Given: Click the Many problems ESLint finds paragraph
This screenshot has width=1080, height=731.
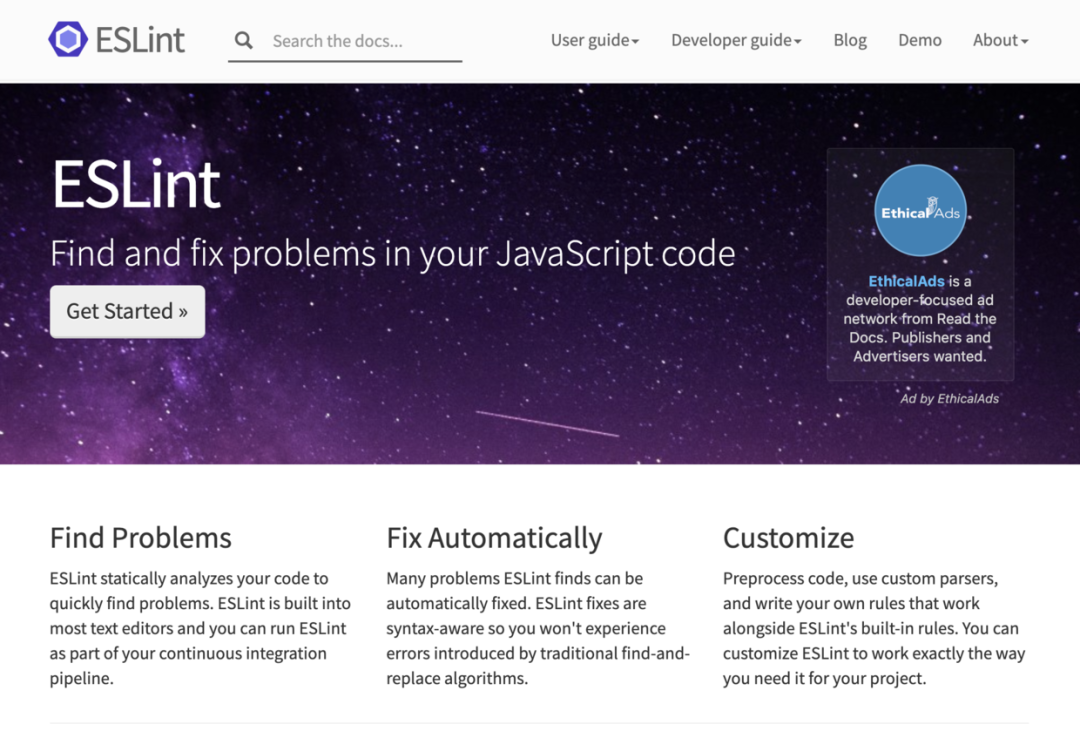Looking at the screenshot, I should coord(538,628).
